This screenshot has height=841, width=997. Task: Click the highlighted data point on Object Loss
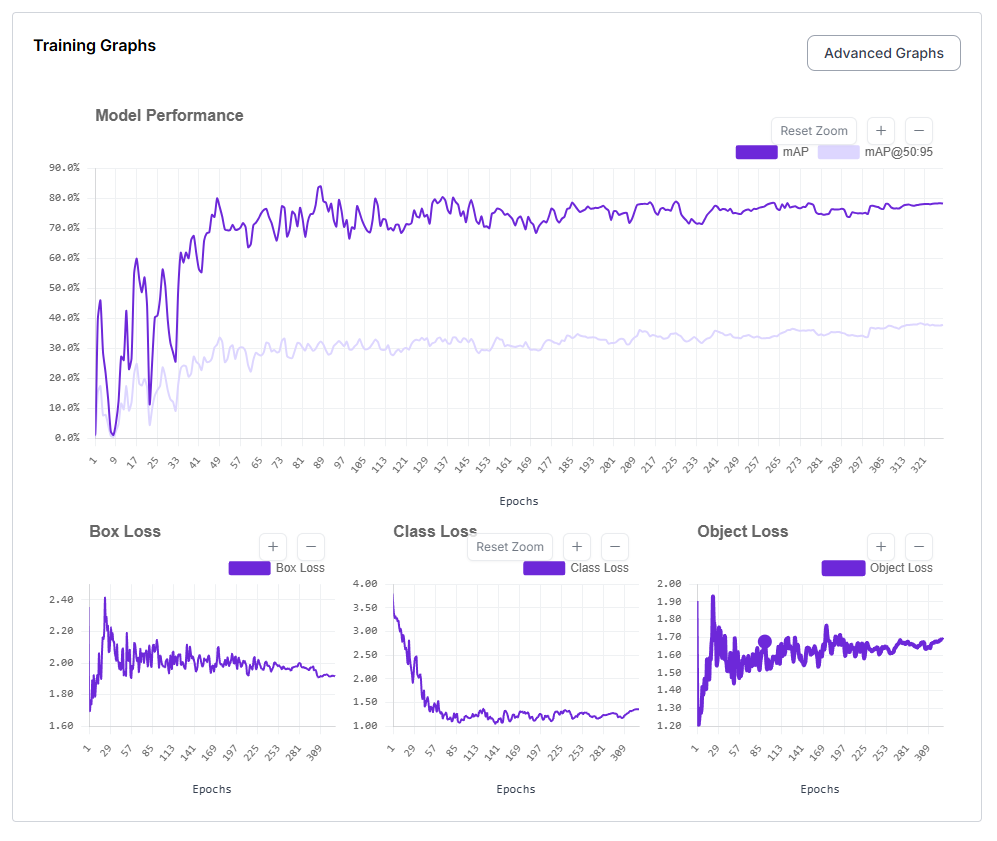pos(765,642)
